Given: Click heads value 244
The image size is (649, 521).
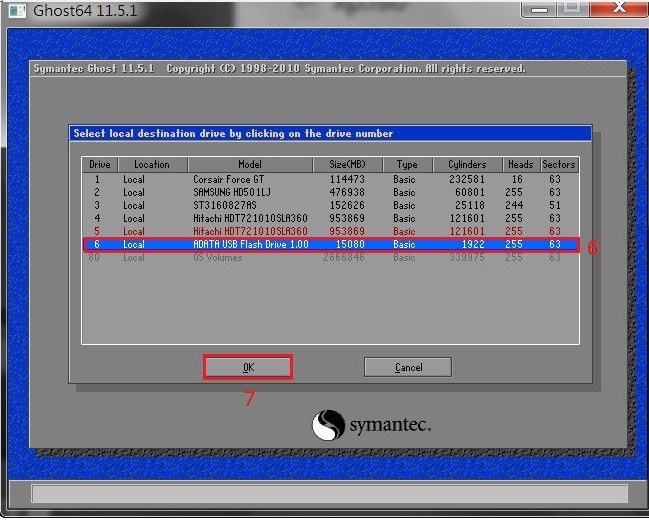Looking at the screenshot, I should tap(514, 205).
